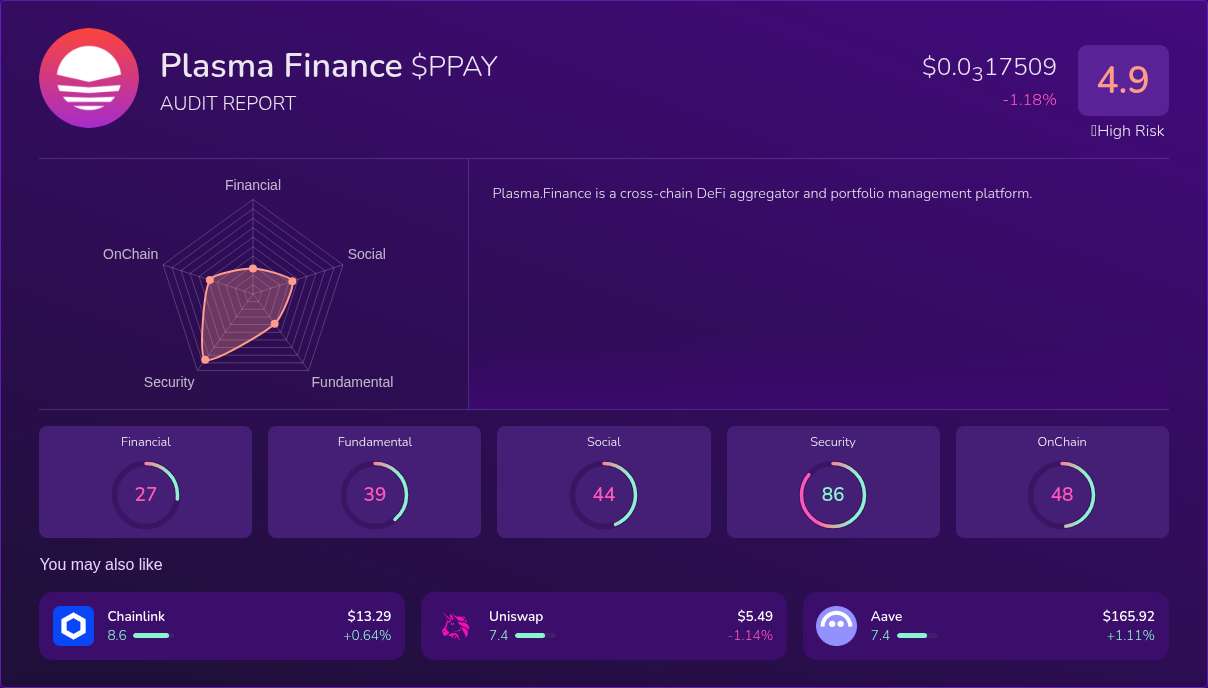Select the Chainlink hexagon token icon
Screen dimensions: 1208x688
click(73, 625)
